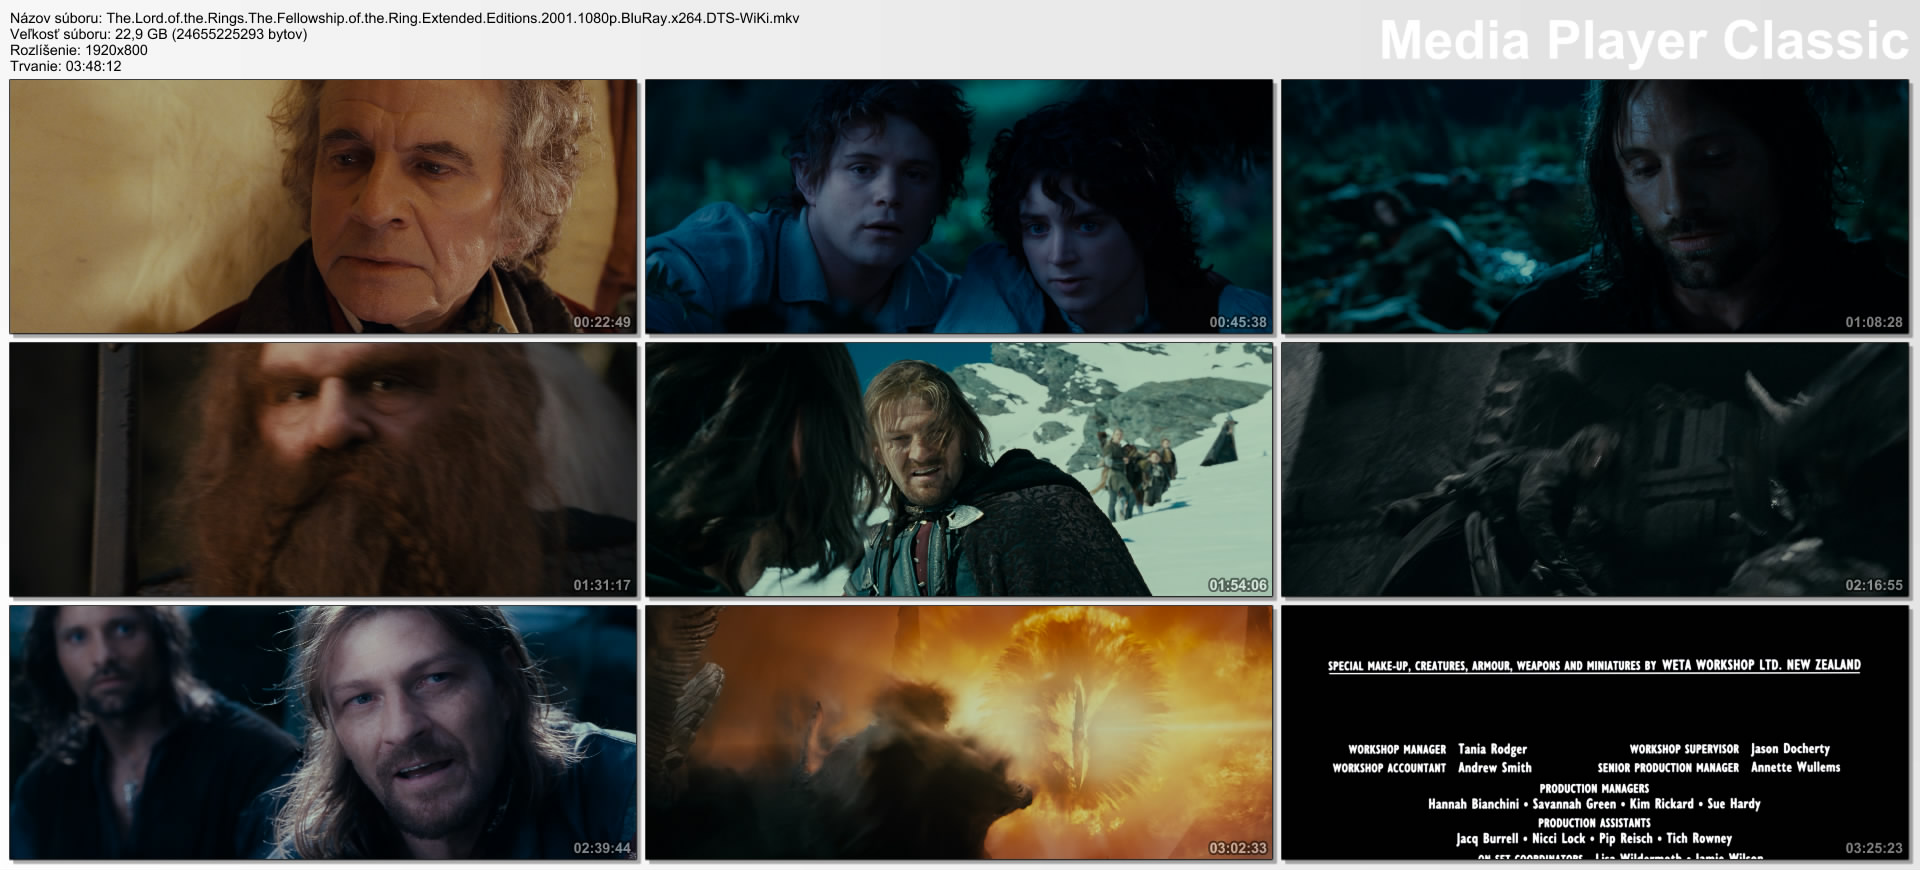Image resolution: width=1920 pixels, height=870 pixels.
Task: Click the duration line showing 03:48:12
Action: tap(66, 66)
